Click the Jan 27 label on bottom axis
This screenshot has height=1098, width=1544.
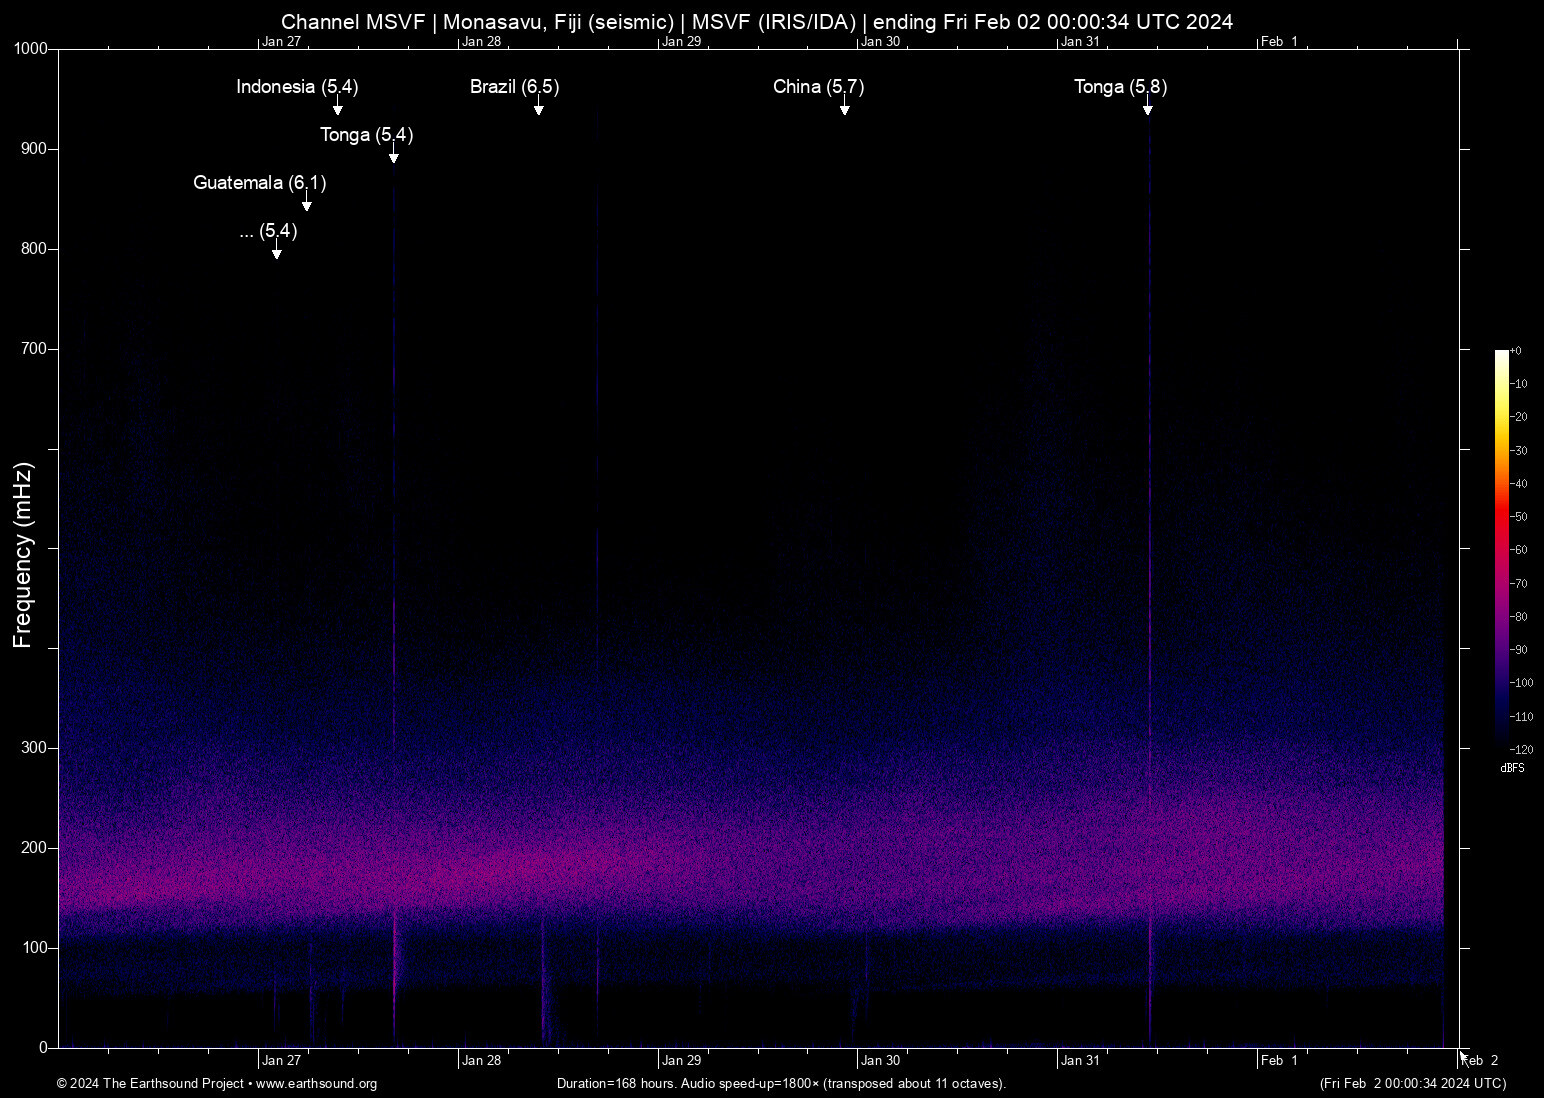281,1061
